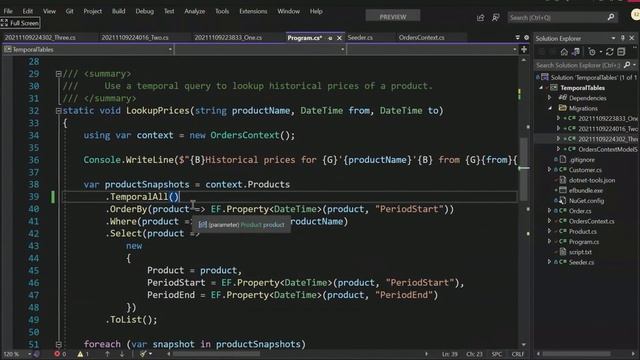Open the File menu
The height and width of the screenshot is (360, 640).
pyautogui.click(x=8, y=11)
